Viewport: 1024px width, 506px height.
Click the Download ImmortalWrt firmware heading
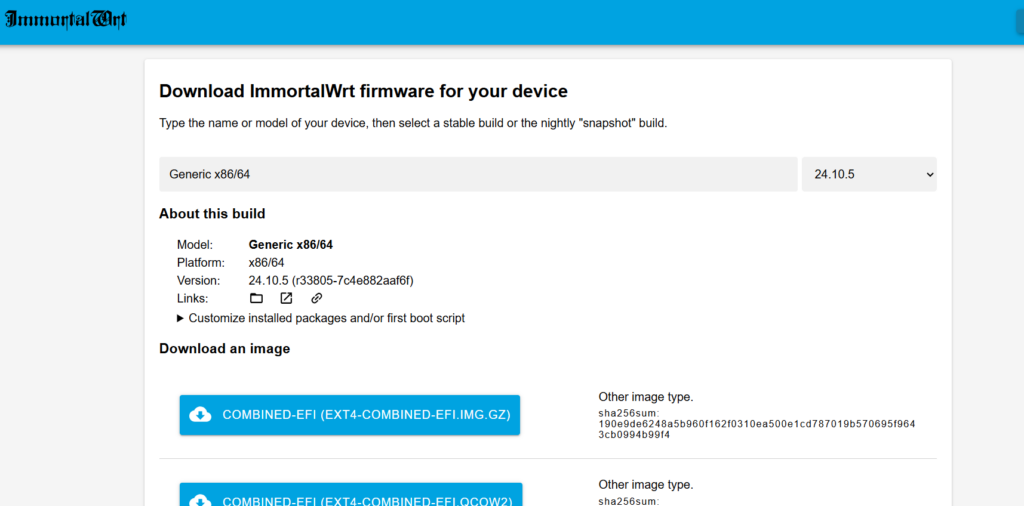pyautogui.click(x=363, y=91)
